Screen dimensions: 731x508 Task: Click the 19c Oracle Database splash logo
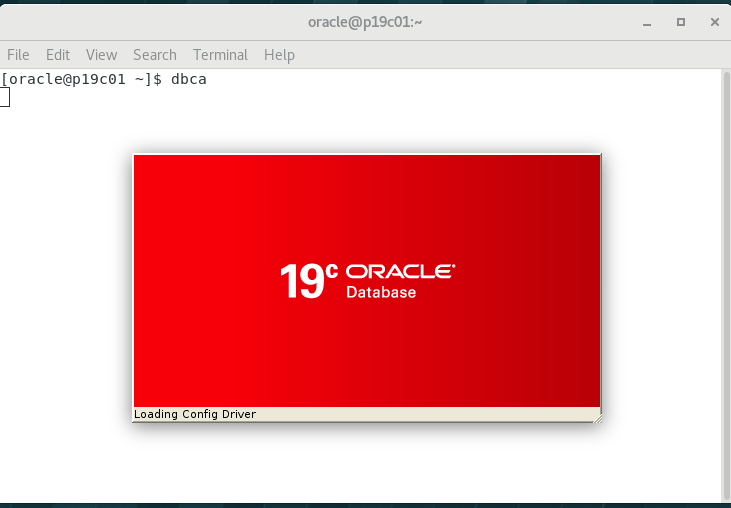coord(367,281)
